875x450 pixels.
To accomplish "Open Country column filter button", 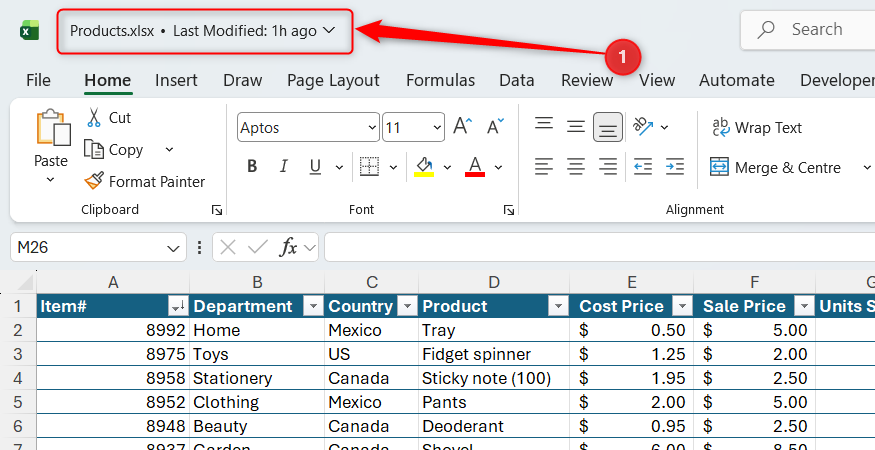I will pos(408,307).
